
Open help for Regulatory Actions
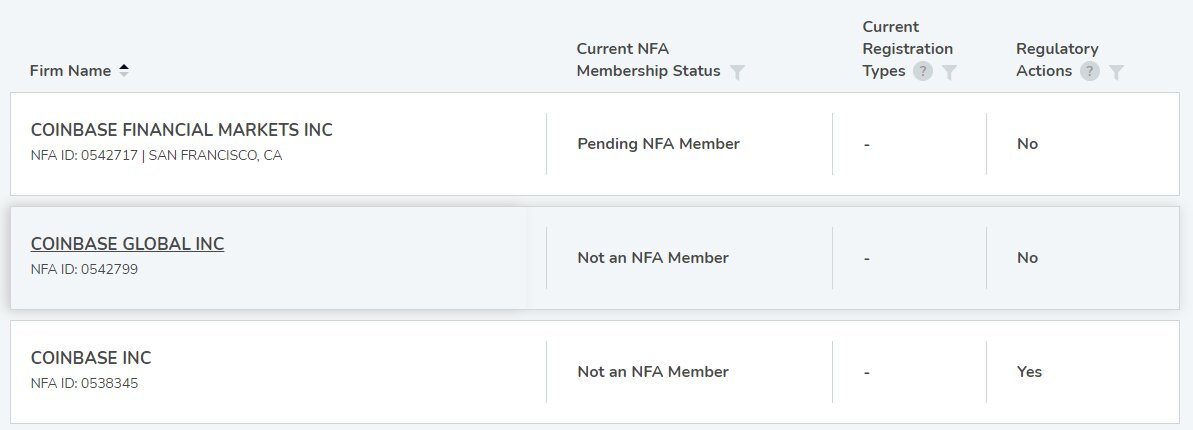coord(1090,72)
